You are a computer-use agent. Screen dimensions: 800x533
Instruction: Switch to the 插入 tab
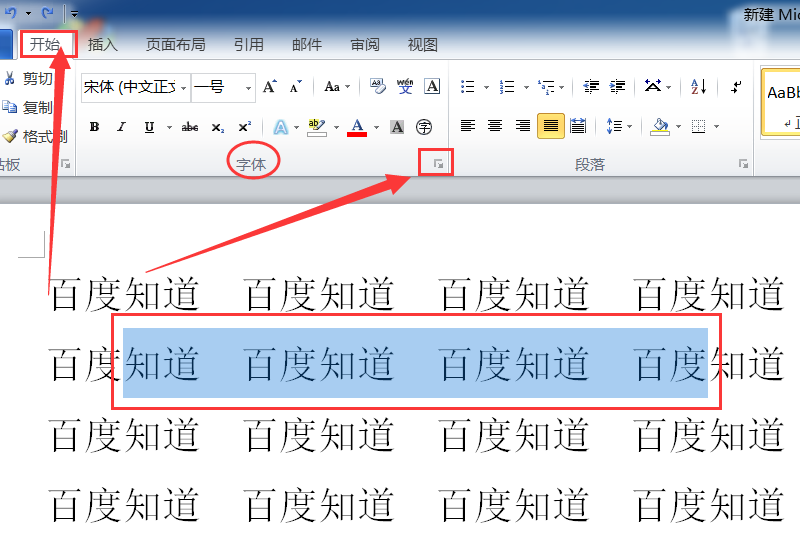(x=103, y=45)
